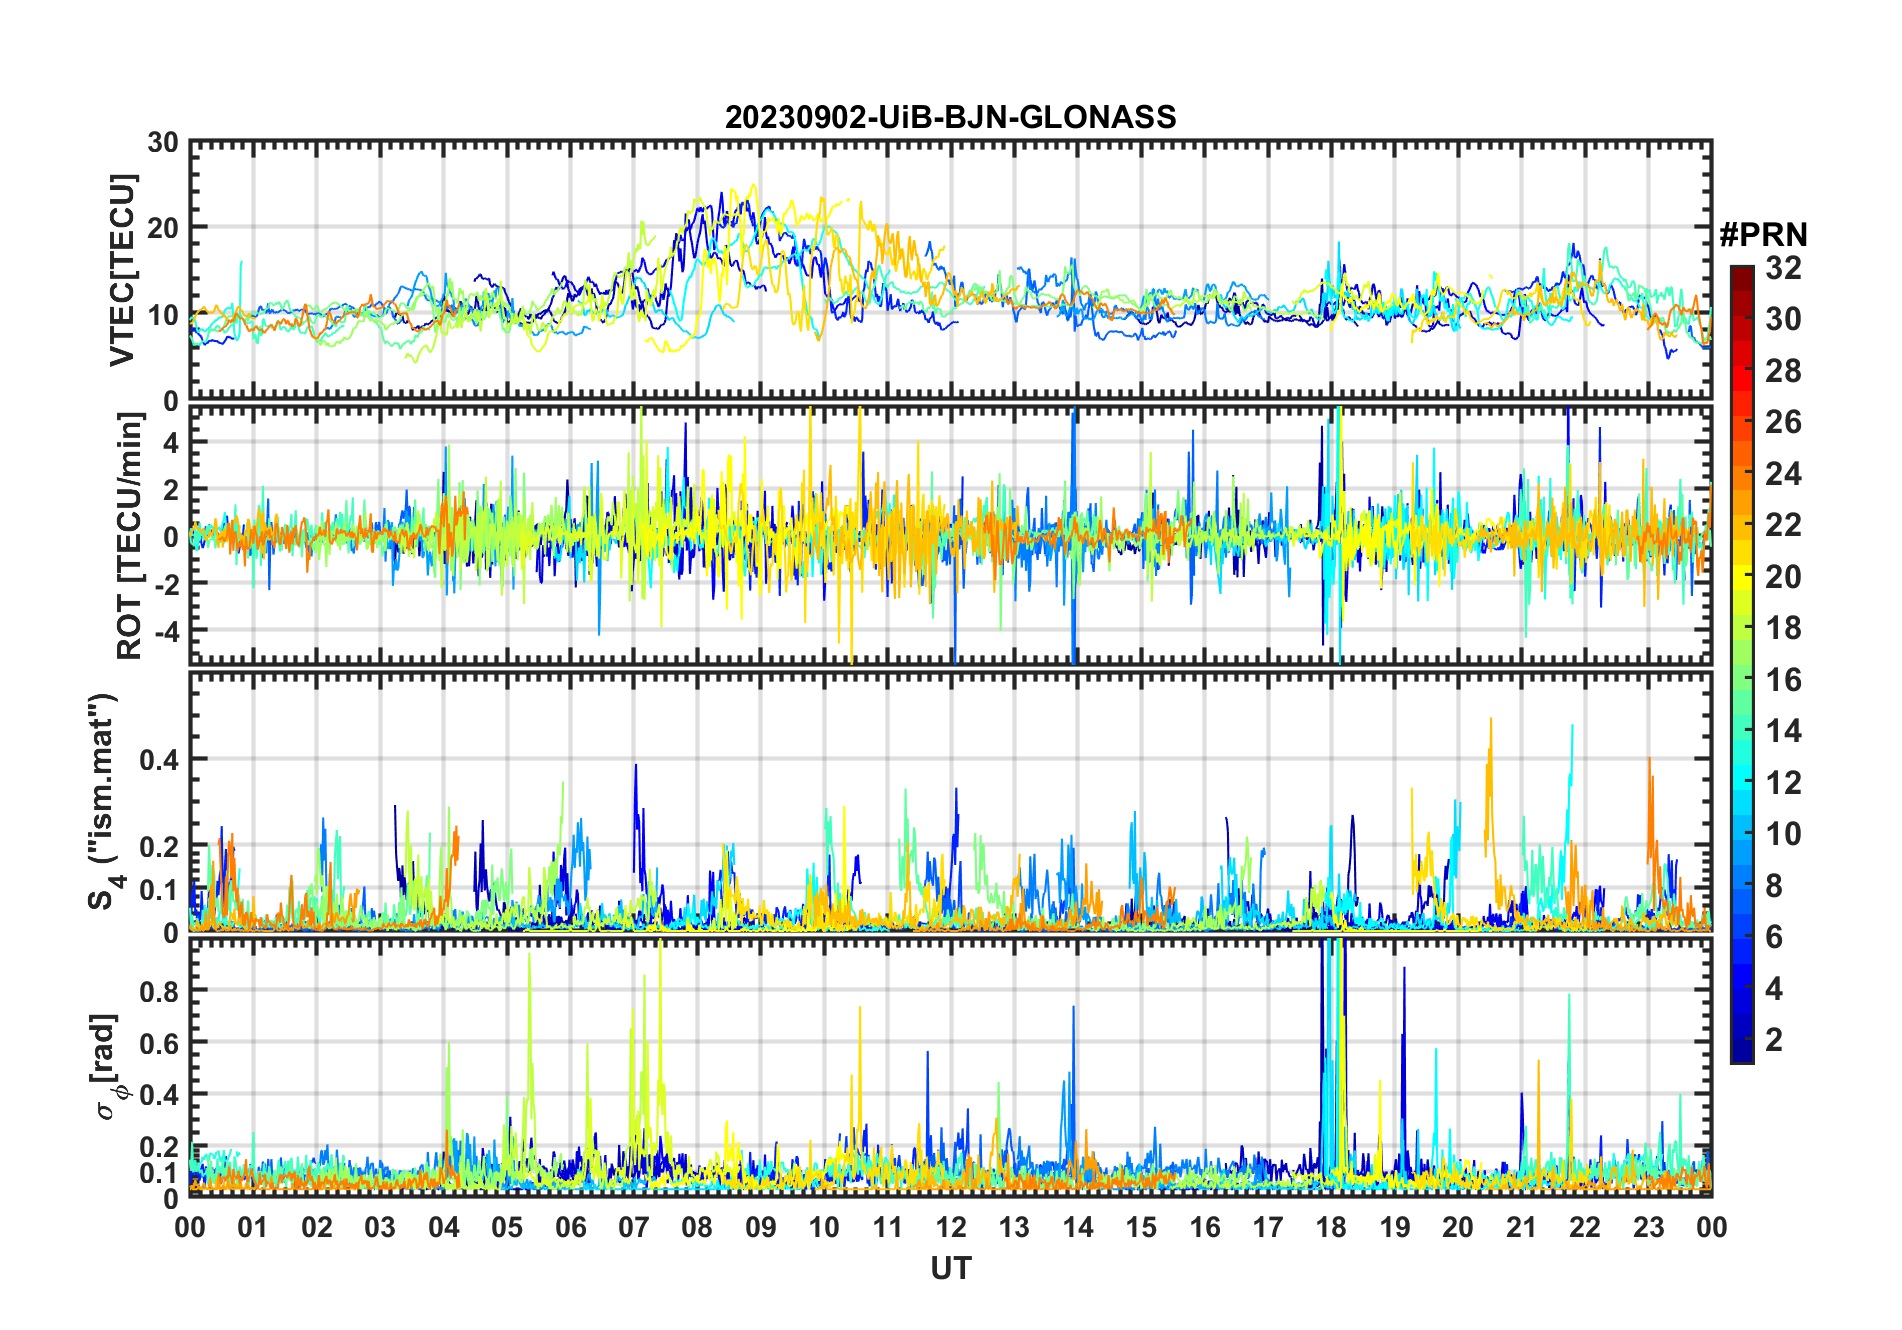The image size is (1902, 1330).
Task: Select the UT x-axis label
Action: pyautogui.click(x=950, y=1269)
